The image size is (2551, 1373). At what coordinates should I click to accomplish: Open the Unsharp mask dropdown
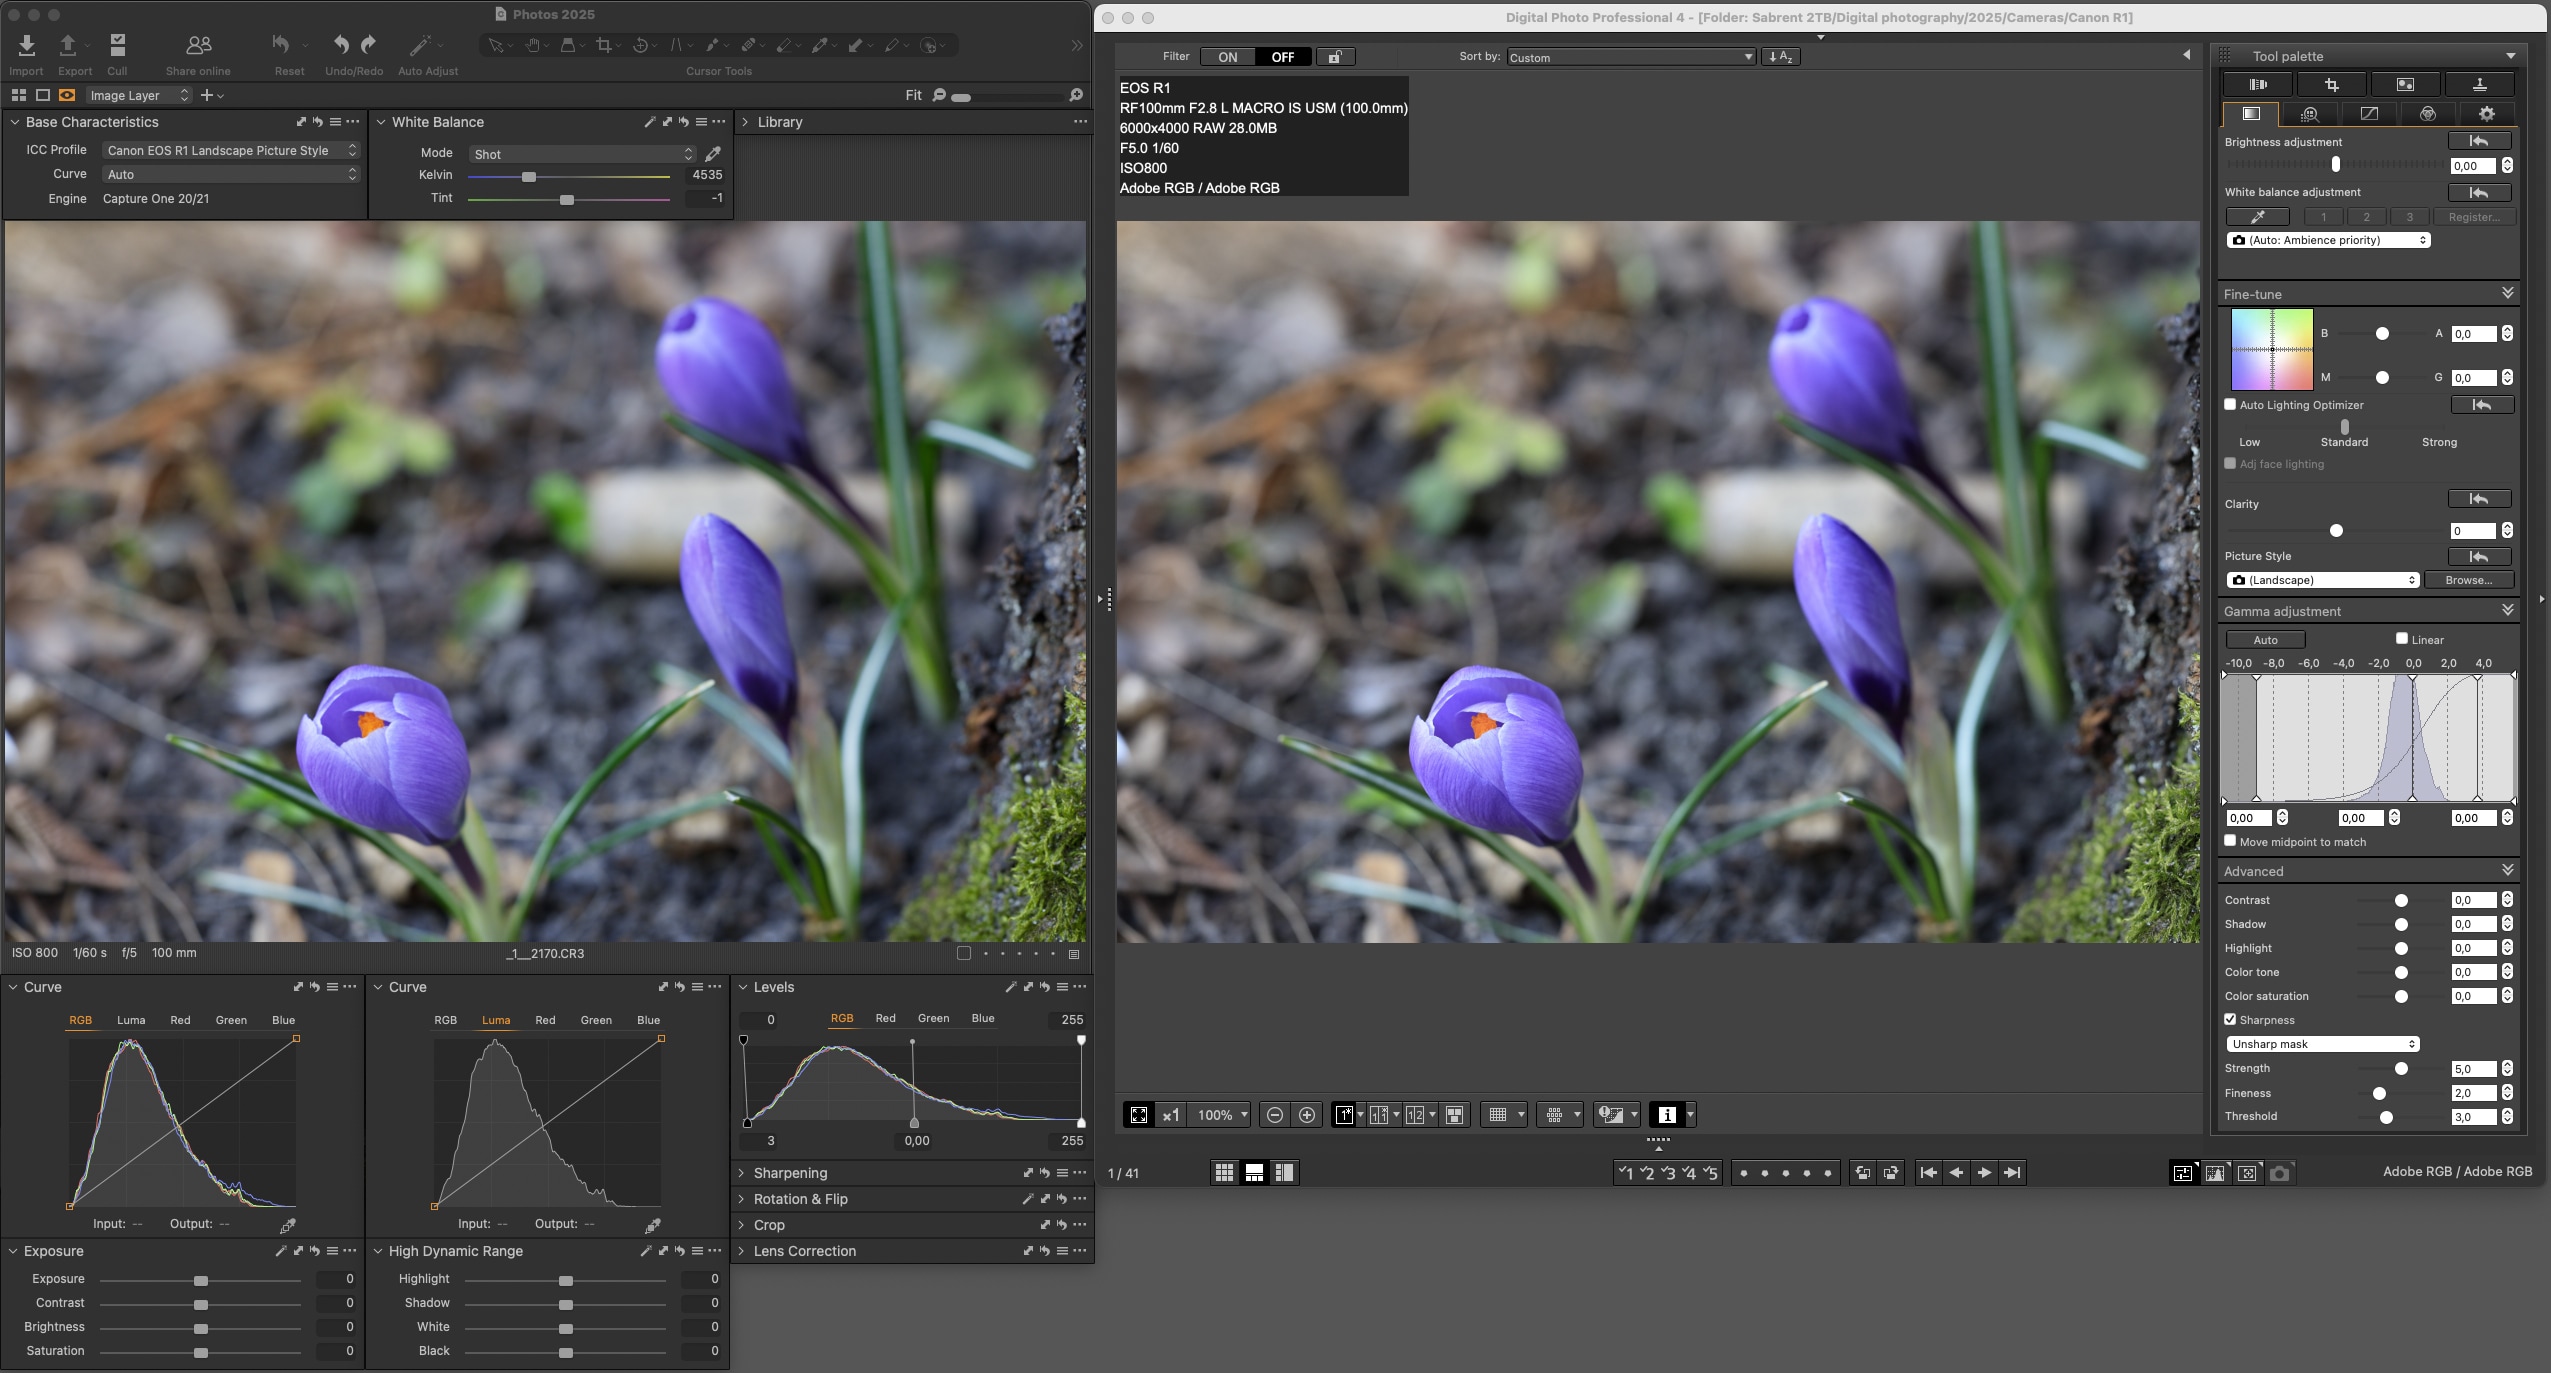coord(2322,1044)
